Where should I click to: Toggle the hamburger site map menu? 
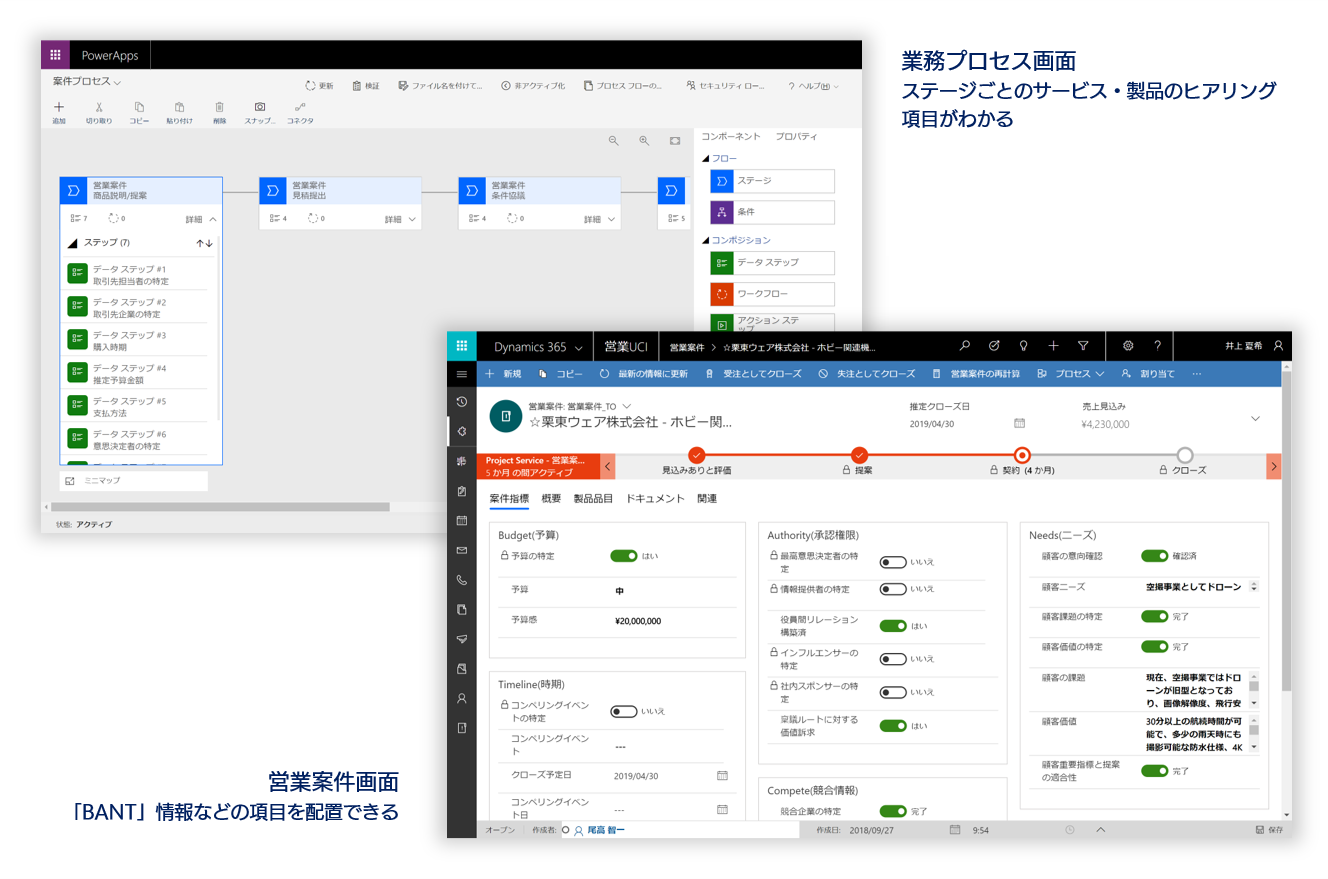pyautogui.click(x=461, y=373)
